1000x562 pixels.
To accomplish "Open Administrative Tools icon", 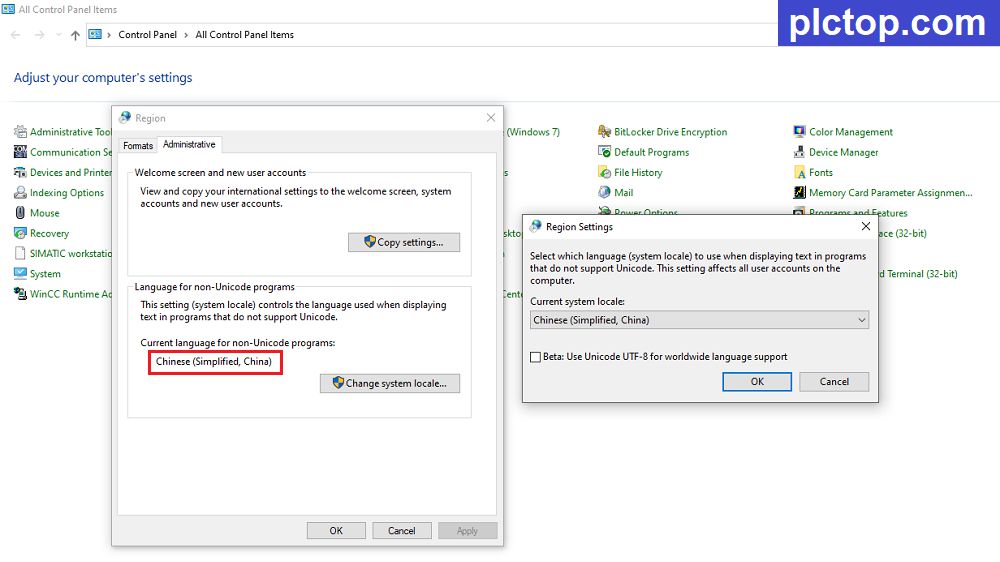I will tap(20, 132).
